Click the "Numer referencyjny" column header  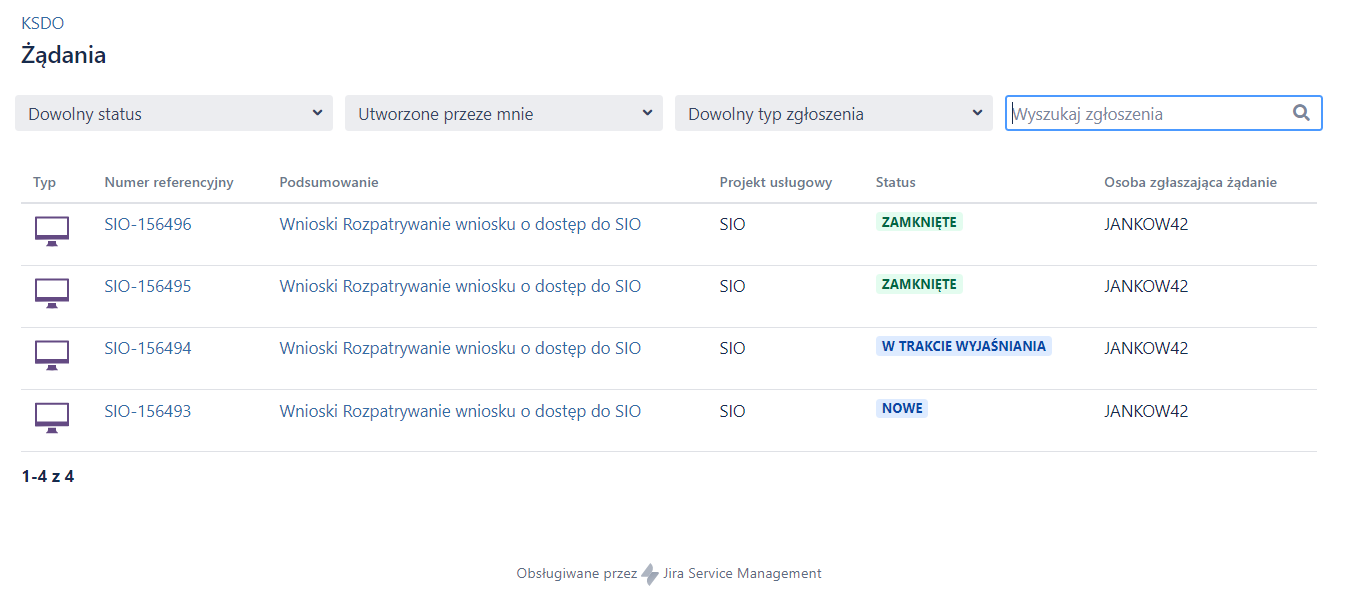[x=166, y=182]
